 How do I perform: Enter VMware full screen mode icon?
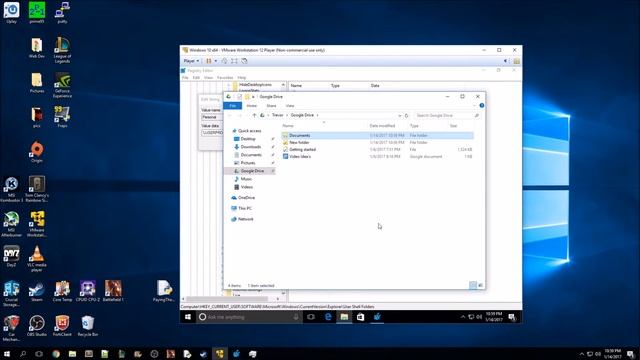(234, 61)
